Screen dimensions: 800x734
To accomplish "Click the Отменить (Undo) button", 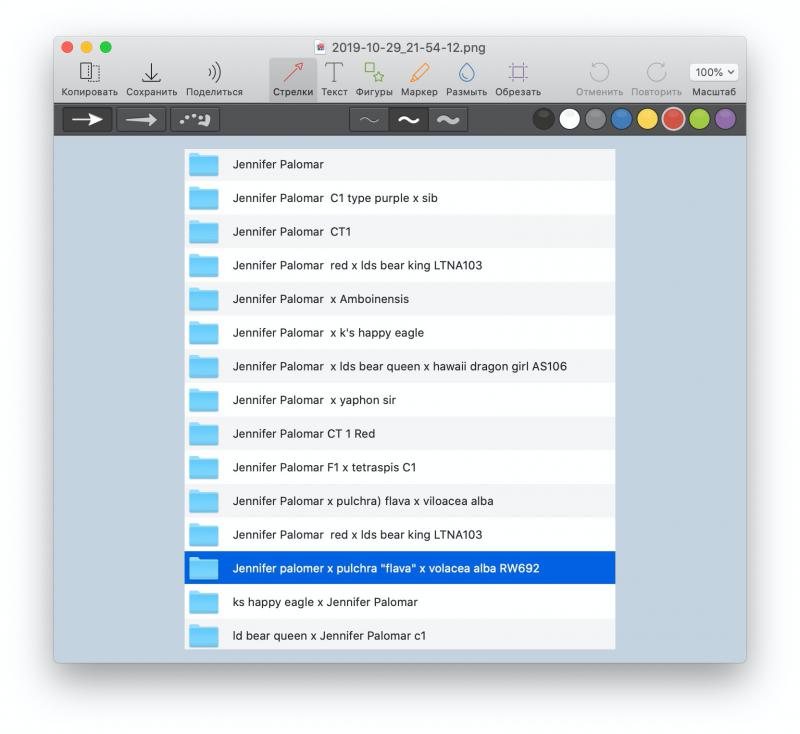I will (599, 73).
